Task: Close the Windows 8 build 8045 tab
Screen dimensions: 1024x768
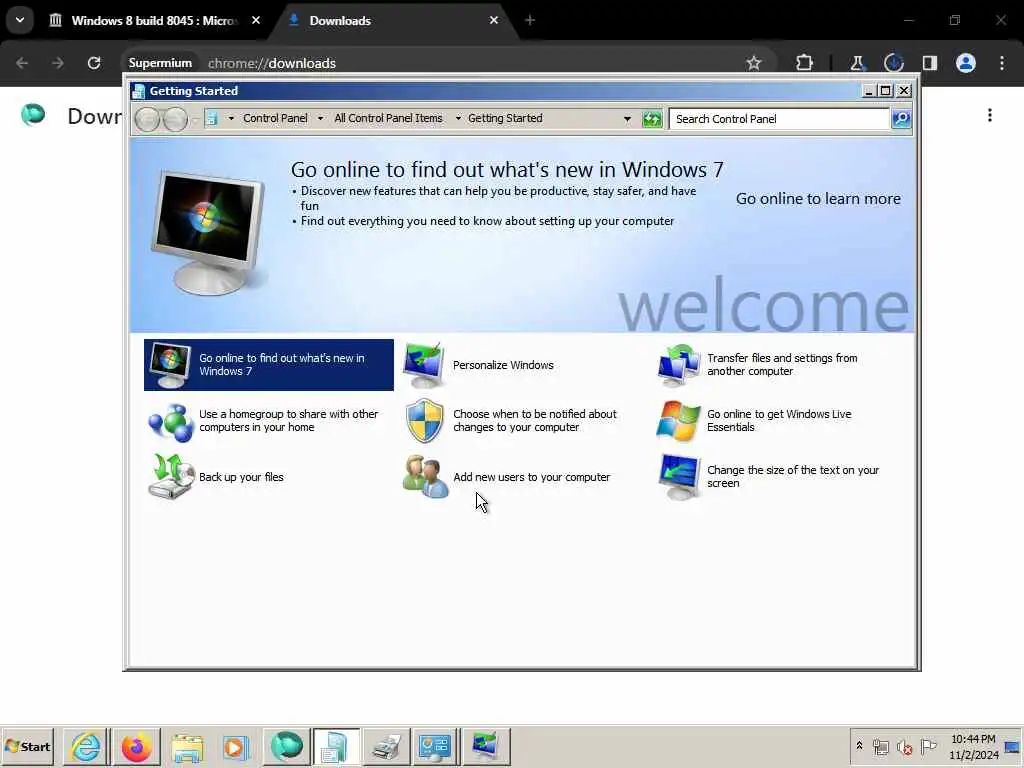Action: (256, 20)
